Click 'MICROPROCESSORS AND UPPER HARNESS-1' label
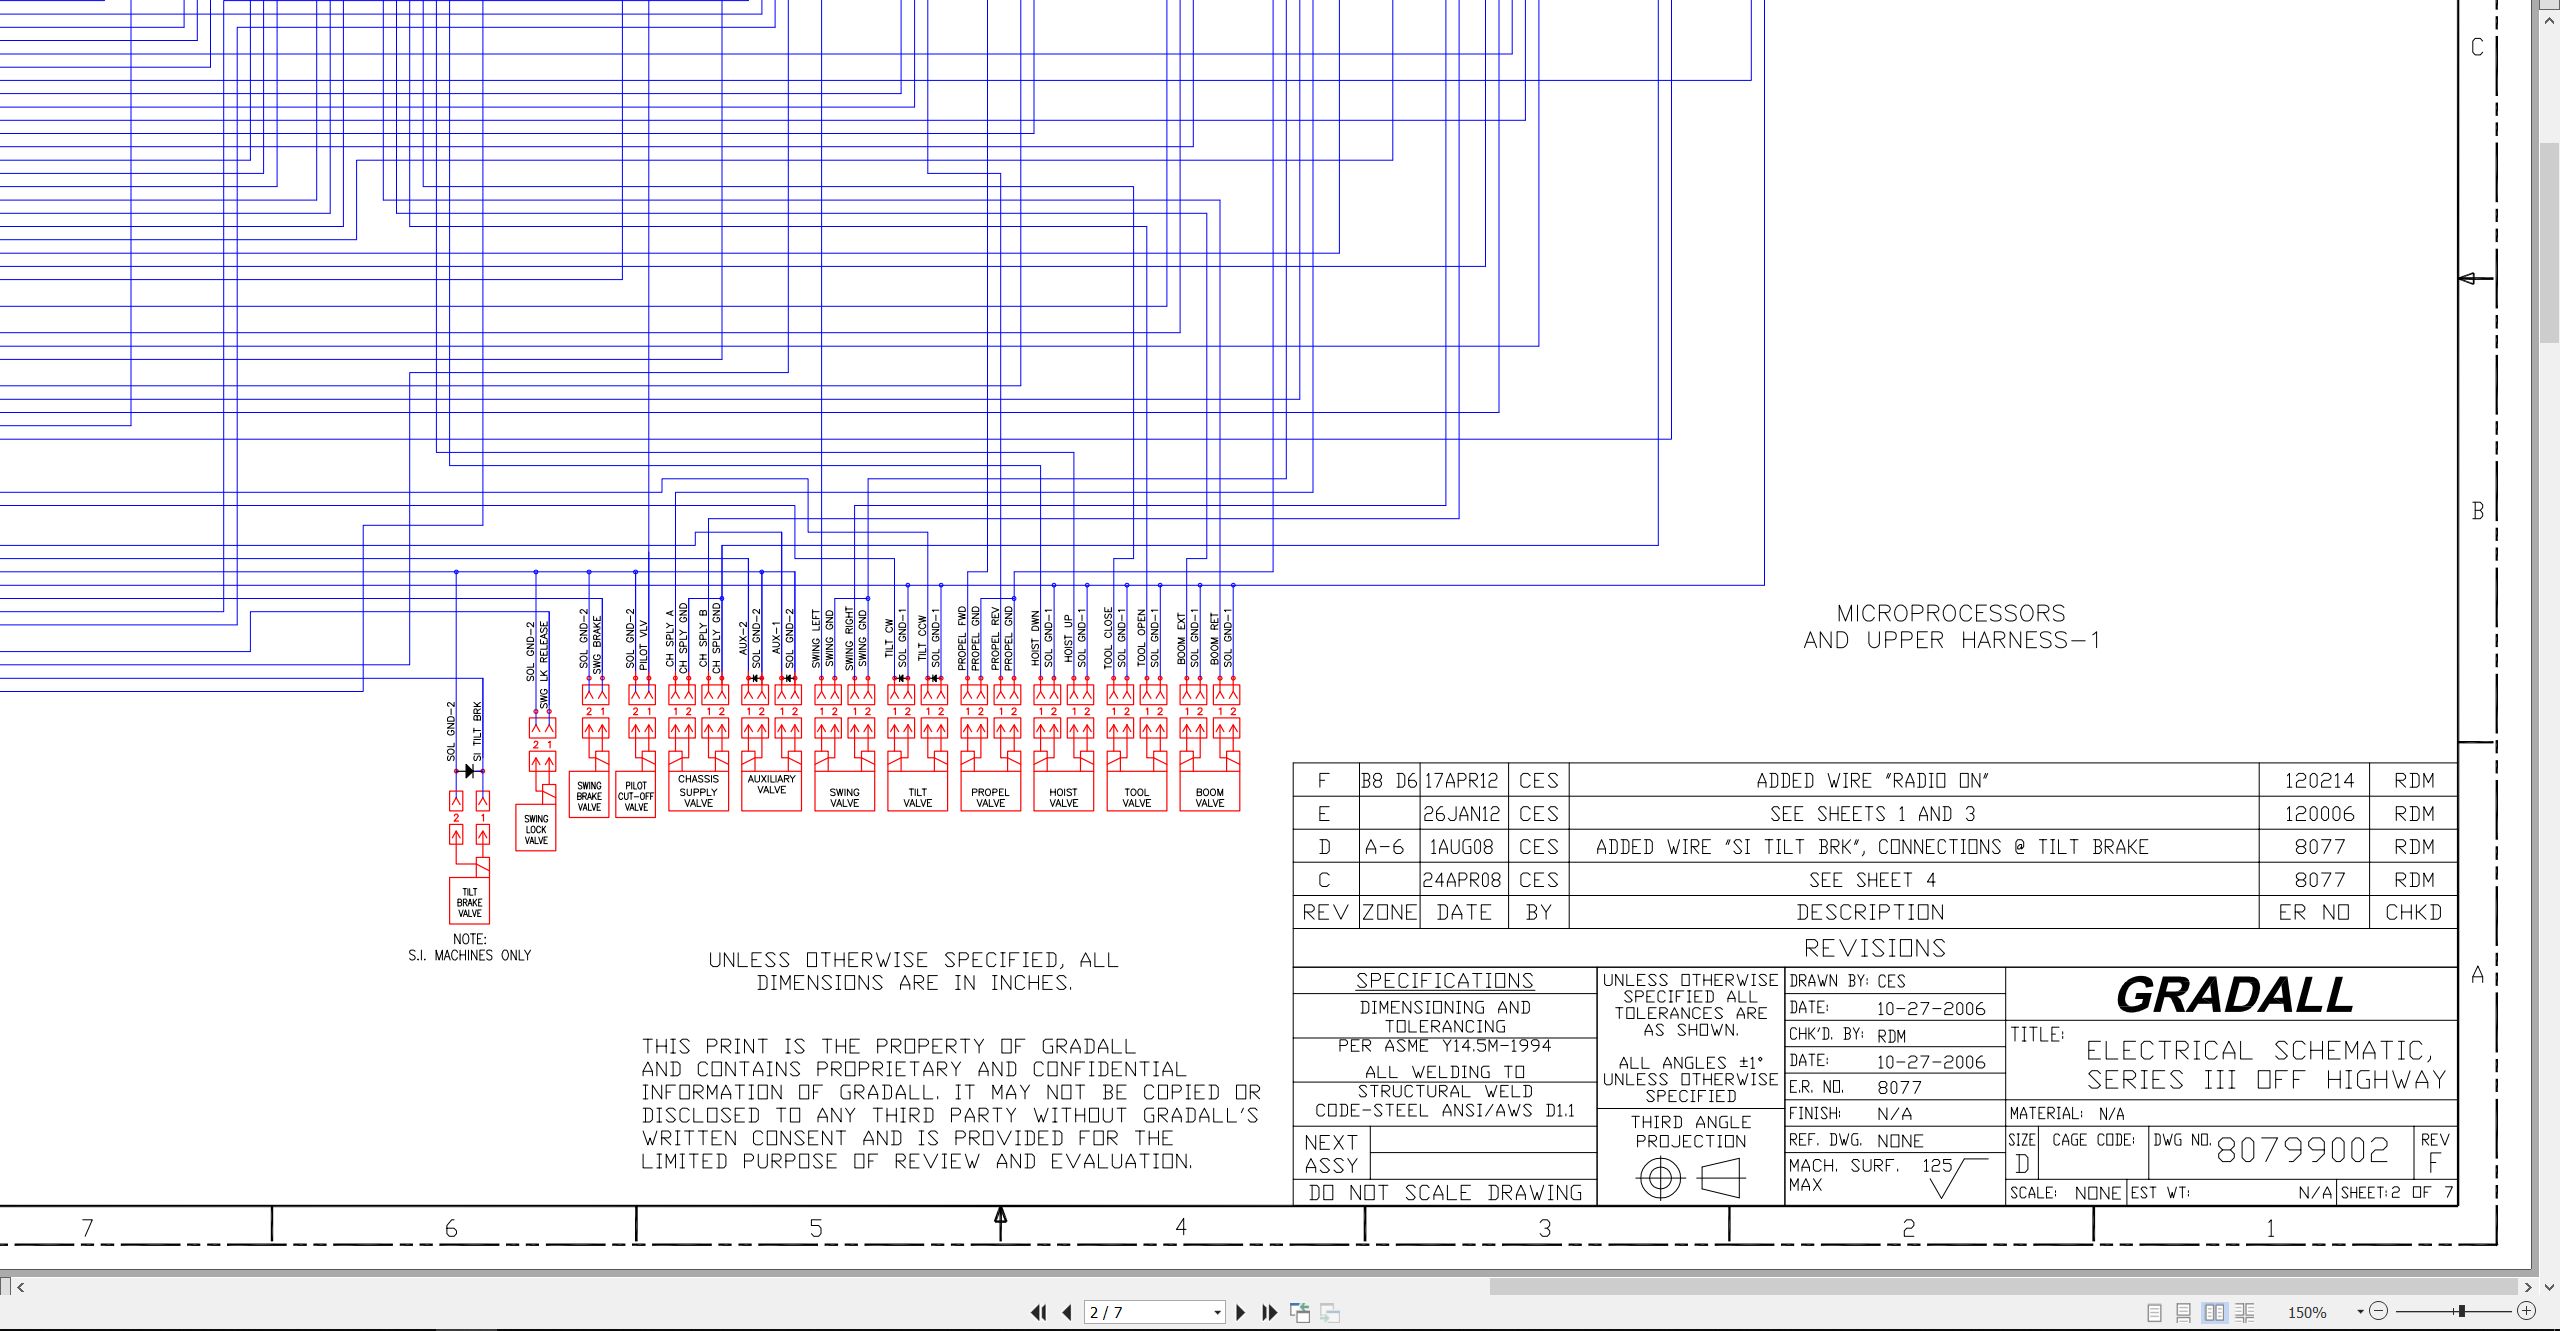 pos(1951,627)
